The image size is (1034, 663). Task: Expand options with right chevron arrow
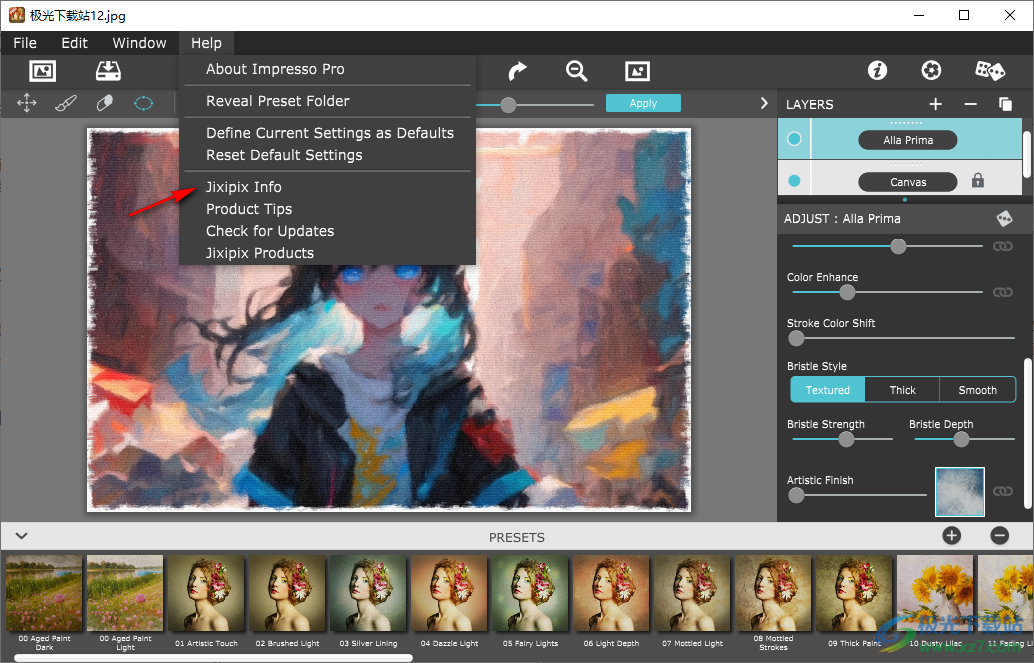[764, 104]
